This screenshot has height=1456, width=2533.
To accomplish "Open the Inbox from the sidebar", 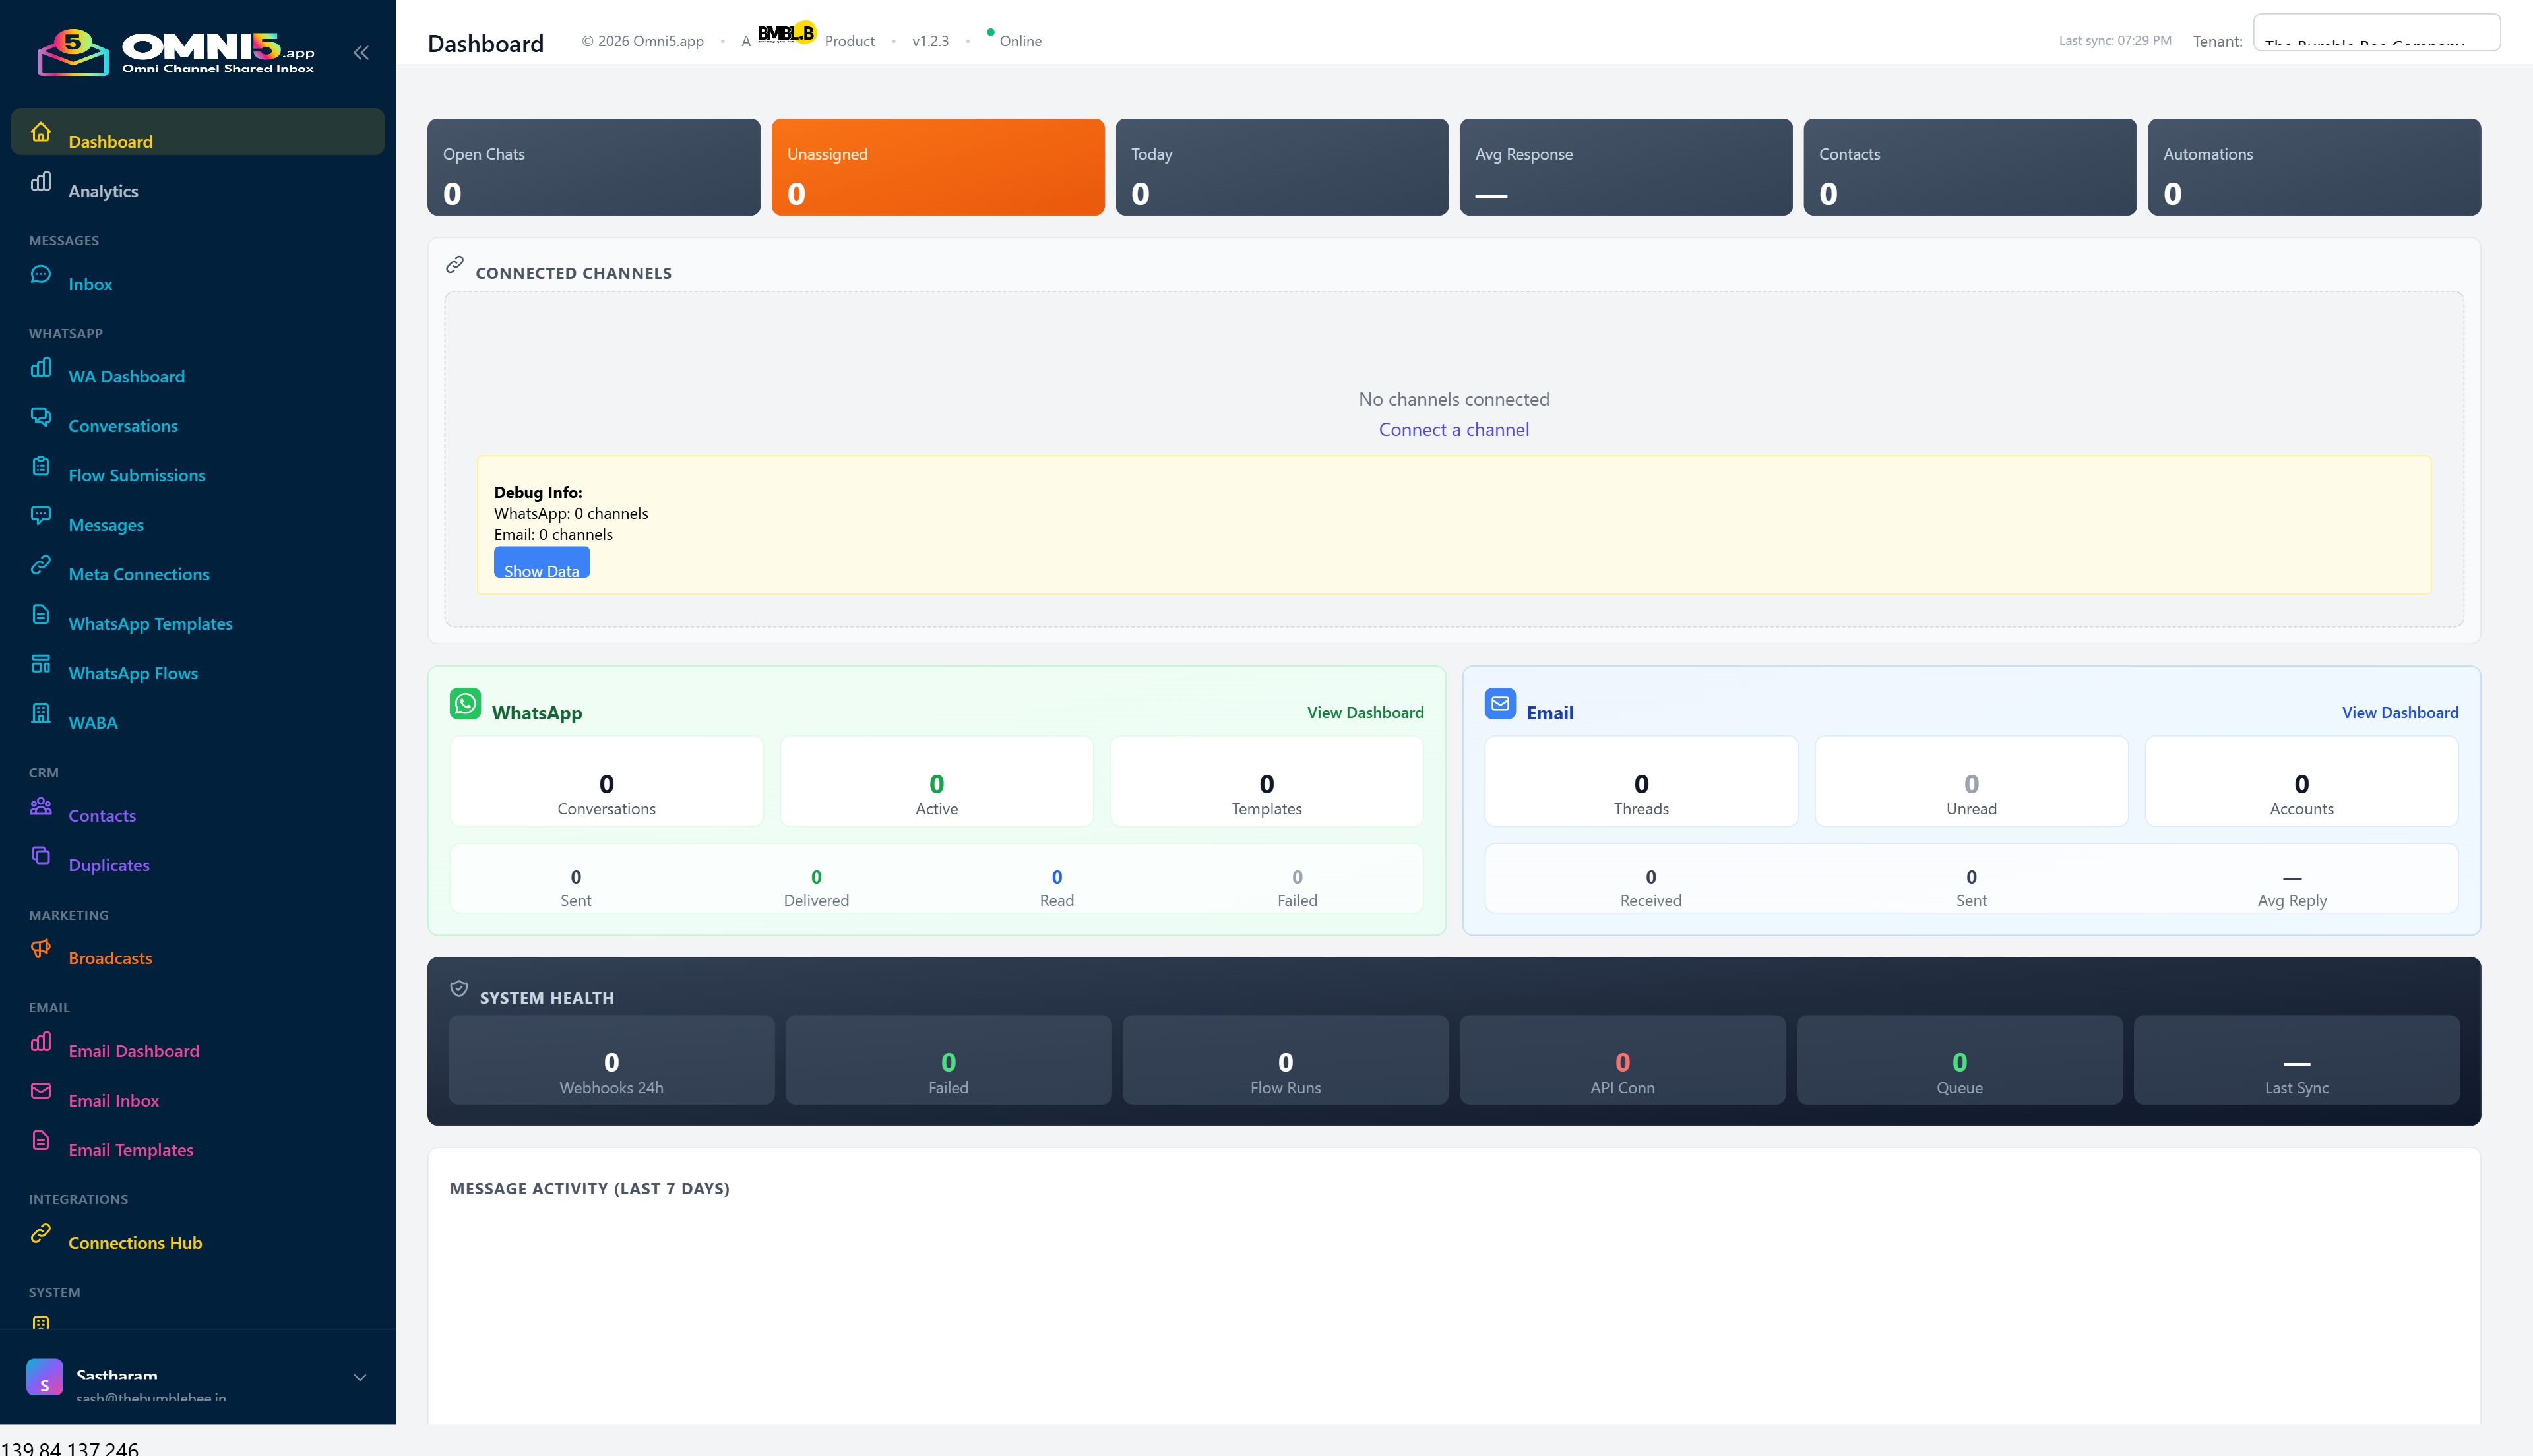I will pos(89,284).
